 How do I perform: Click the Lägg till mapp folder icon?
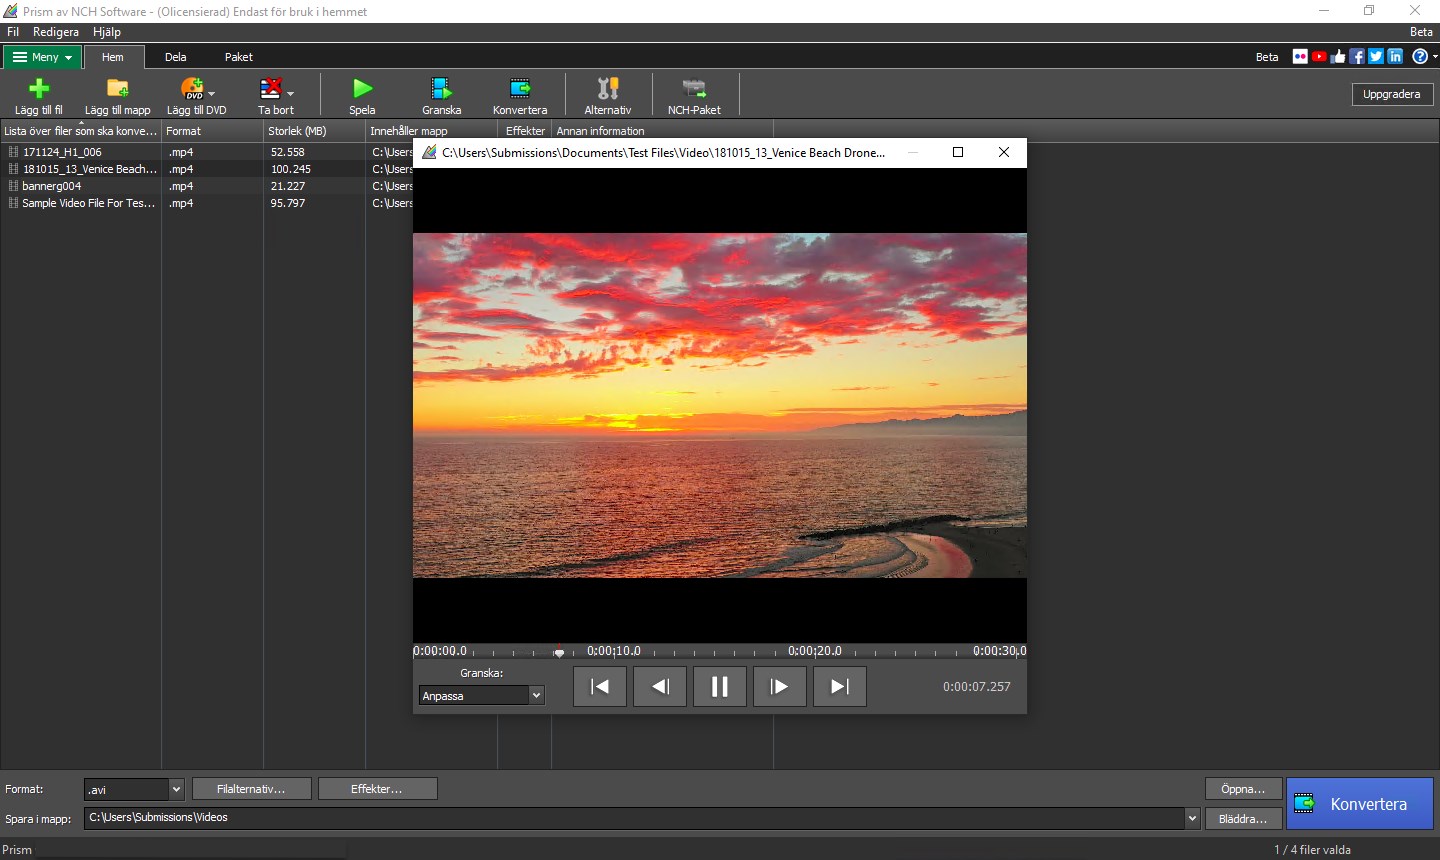(x=117, y=90)
